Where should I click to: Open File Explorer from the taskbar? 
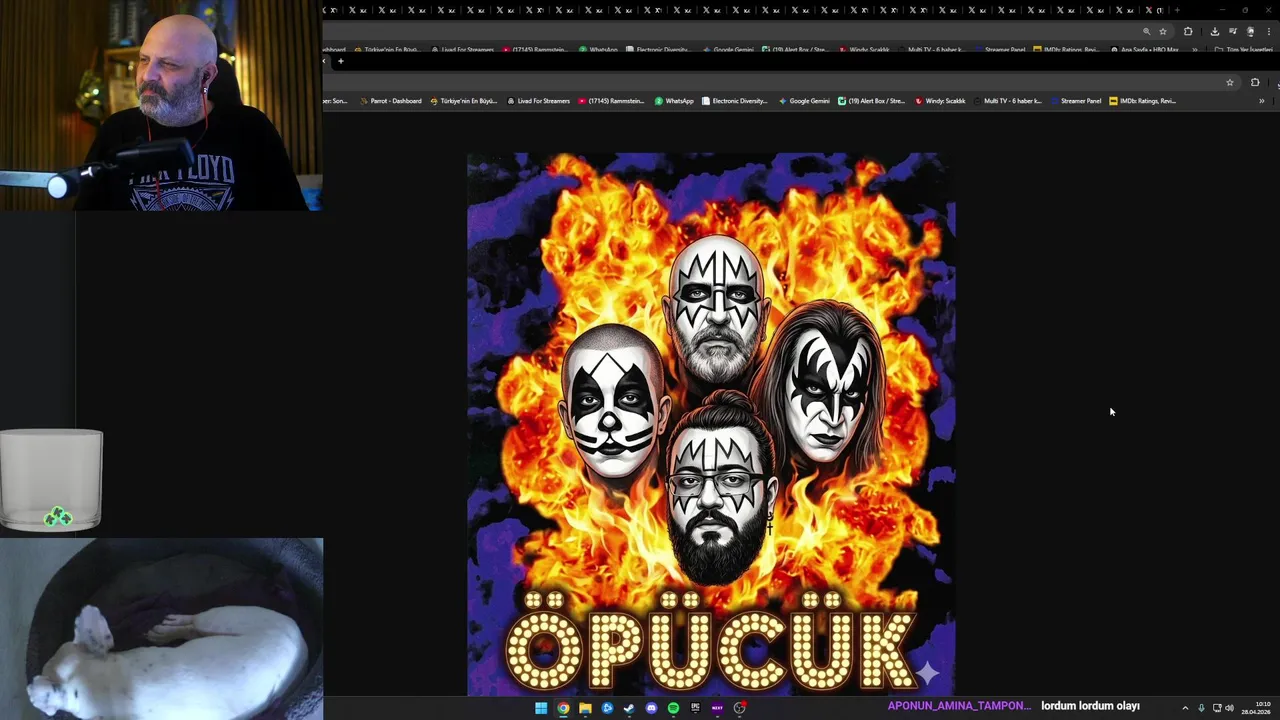click(585, 708)
